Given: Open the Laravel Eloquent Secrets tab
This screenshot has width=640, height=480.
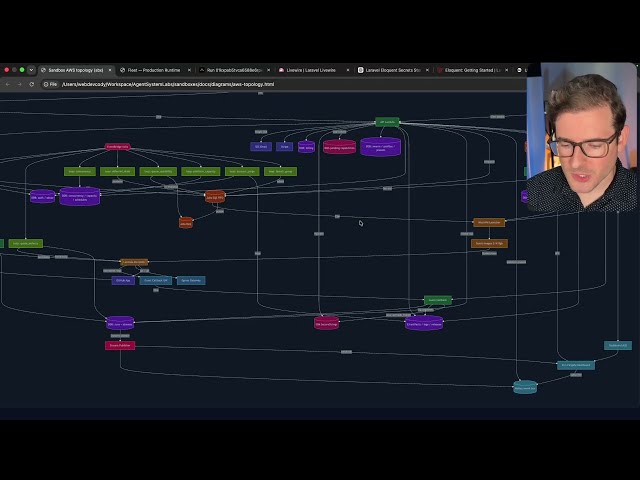Looking at the screenshot, I should (x=393, y=70).
